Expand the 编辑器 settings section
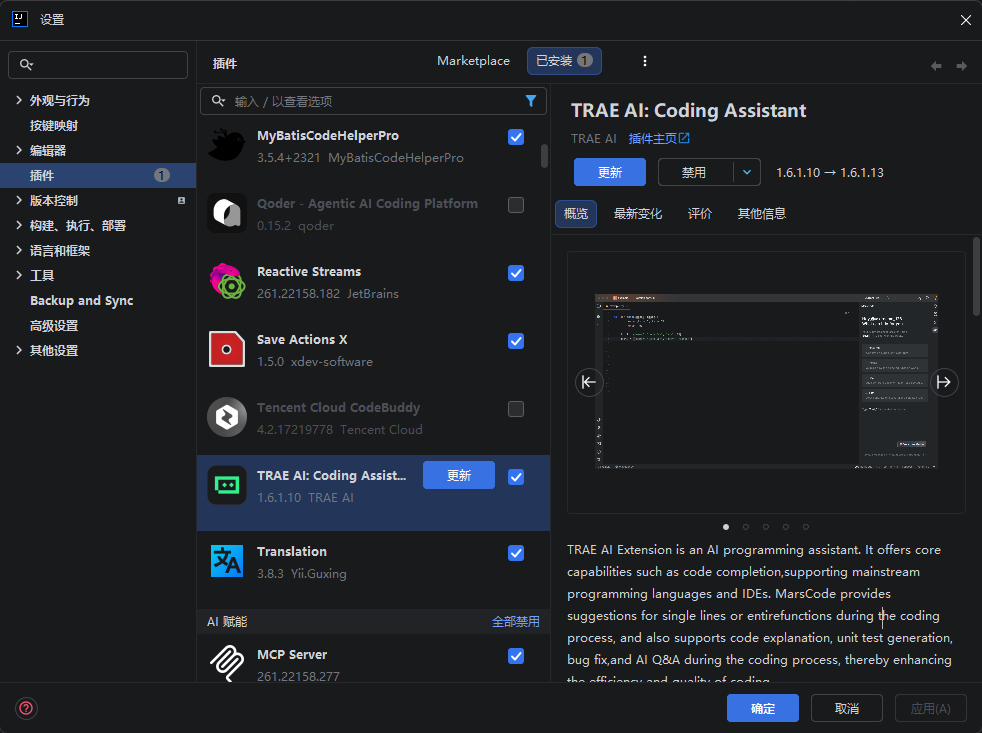The width and height of the screenshot is (982, 733). click(19, 150)
